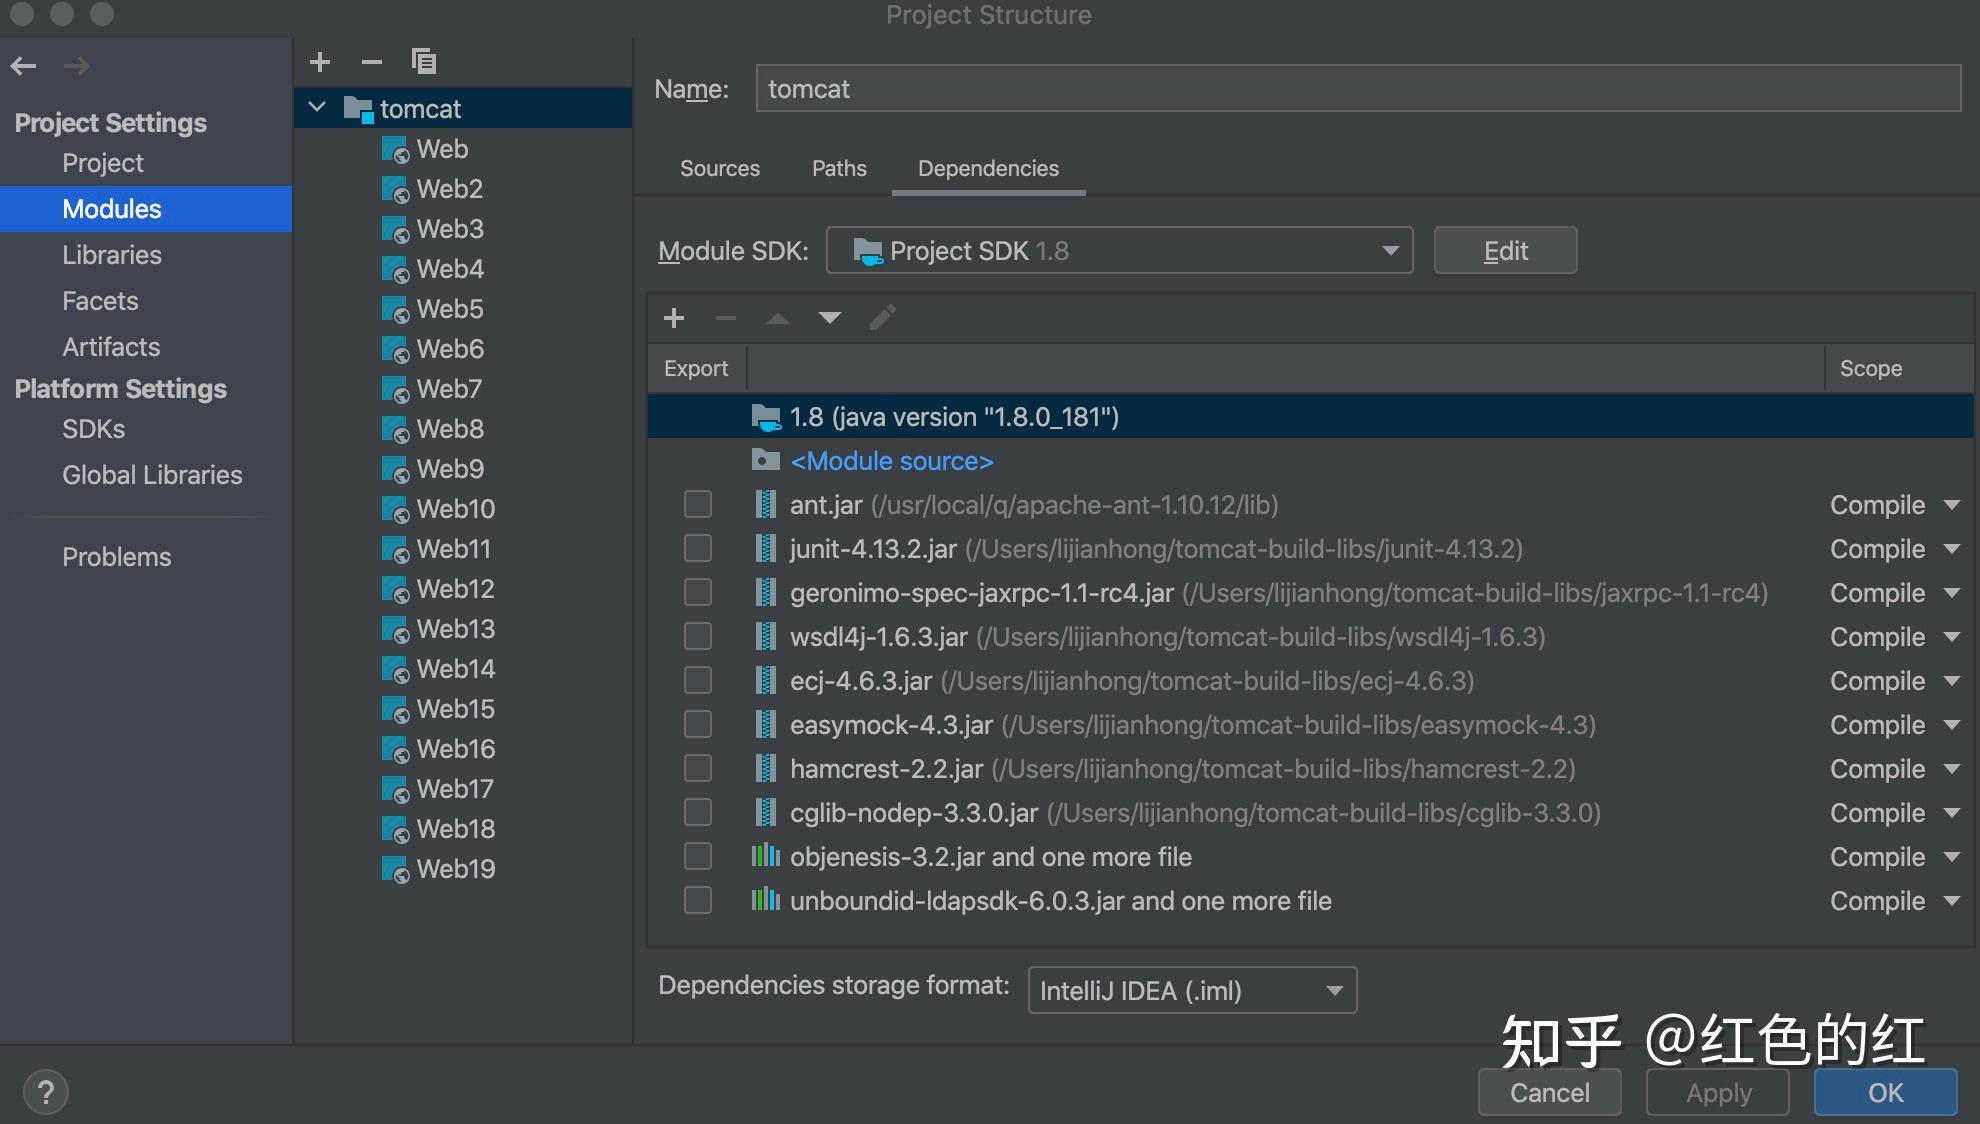This screenshot has width=1980, height=1124.
Task: Open Dependencies storage format dropdown
Action: coord(1192,990)
